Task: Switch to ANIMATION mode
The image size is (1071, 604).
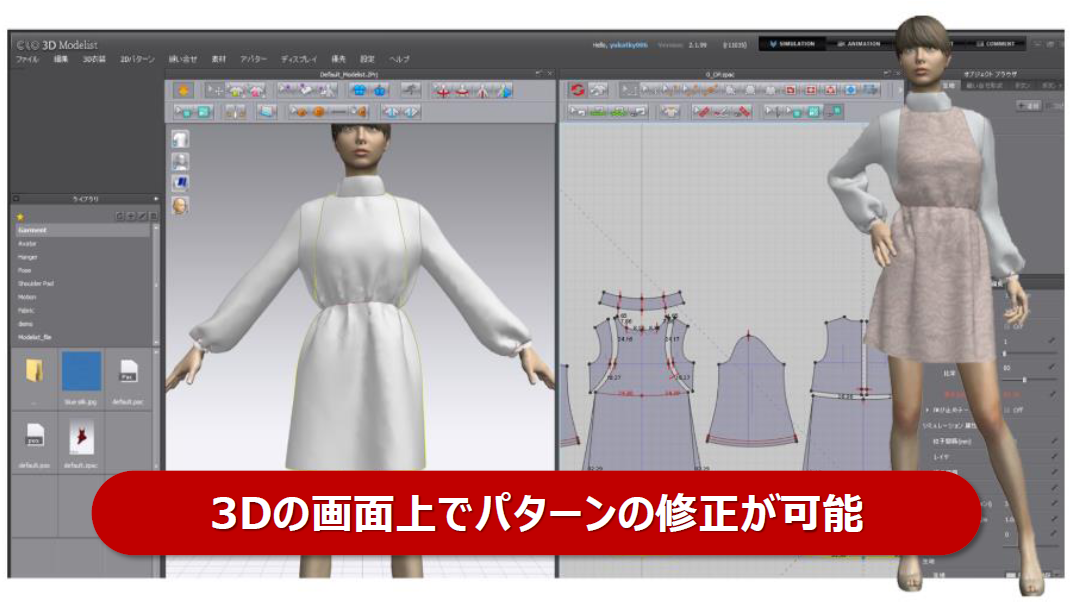Action: coord(860,44)
